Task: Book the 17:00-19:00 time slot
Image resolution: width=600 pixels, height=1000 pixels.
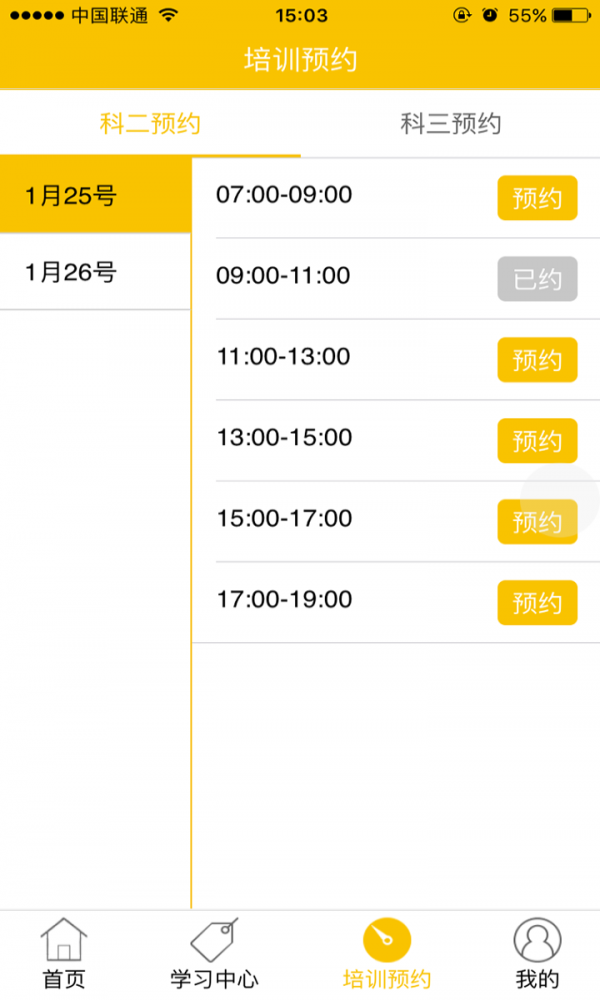Action: pyautogui.click(x=537, y=603)
